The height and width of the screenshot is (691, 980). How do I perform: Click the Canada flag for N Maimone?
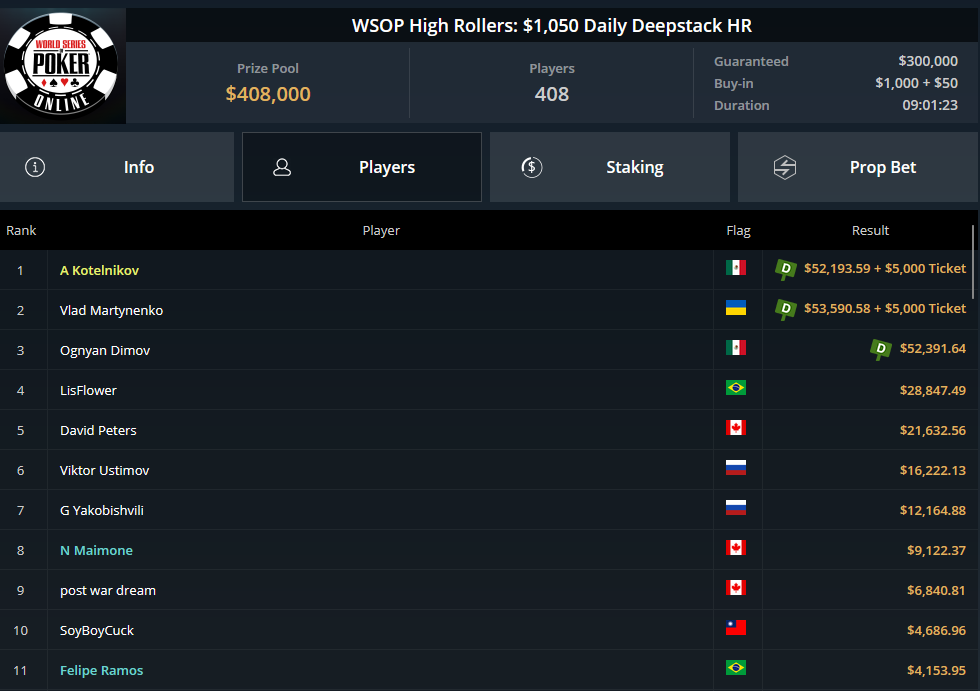click(736, 548)
